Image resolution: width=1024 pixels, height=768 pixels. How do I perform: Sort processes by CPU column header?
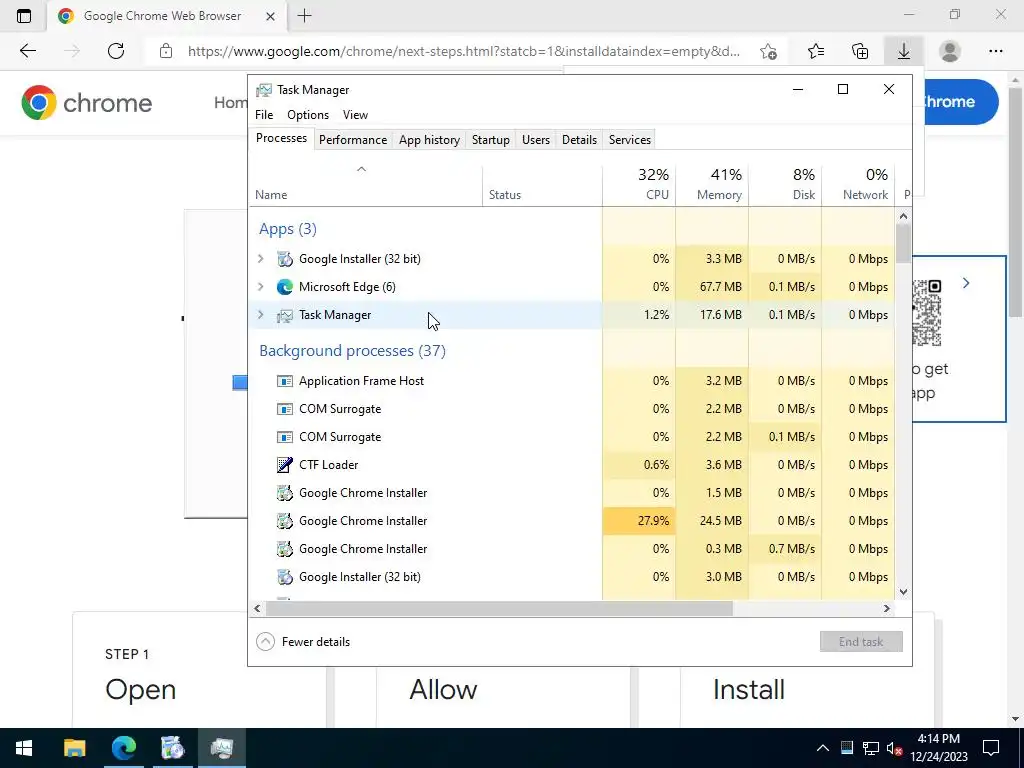pyautogui.click(x=639, y=185)
